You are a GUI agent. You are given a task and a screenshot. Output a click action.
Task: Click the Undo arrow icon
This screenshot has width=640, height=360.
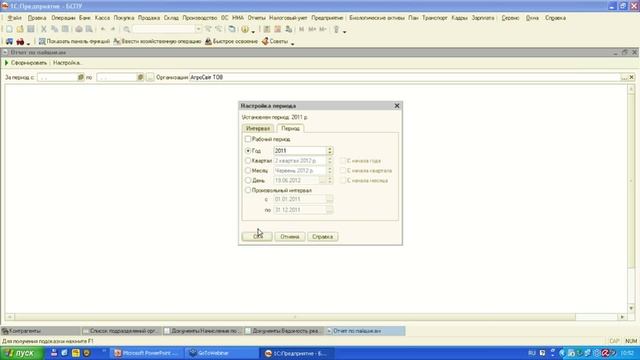(103, 29)
